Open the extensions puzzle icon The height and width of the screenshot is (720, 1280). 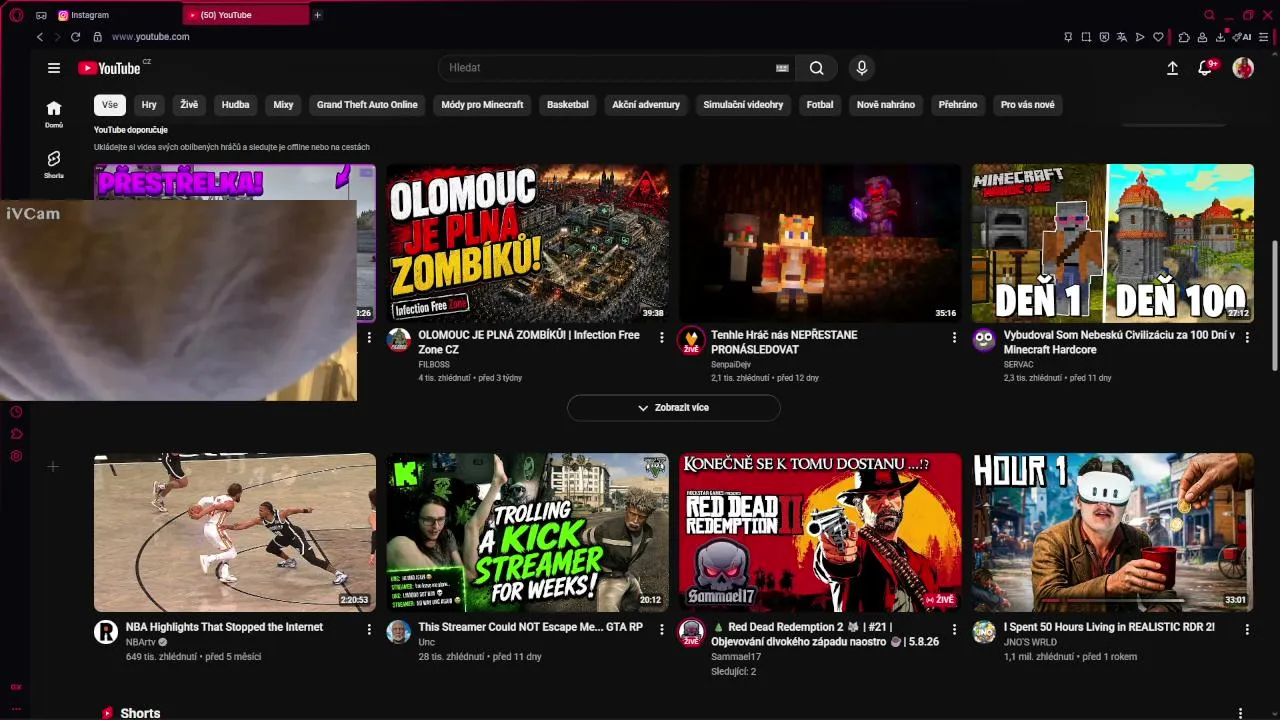tap(1184, 37)
